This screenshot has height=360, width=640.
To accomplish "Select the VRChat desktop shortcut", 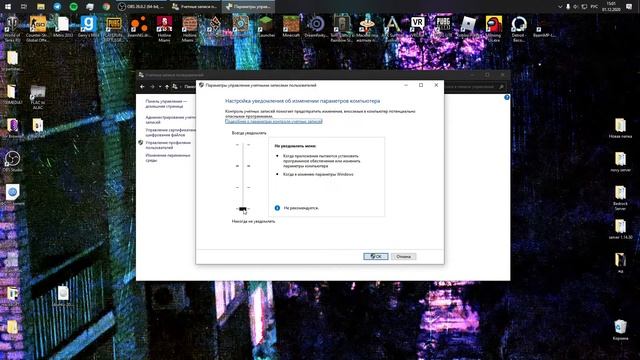I will (417, 27).
